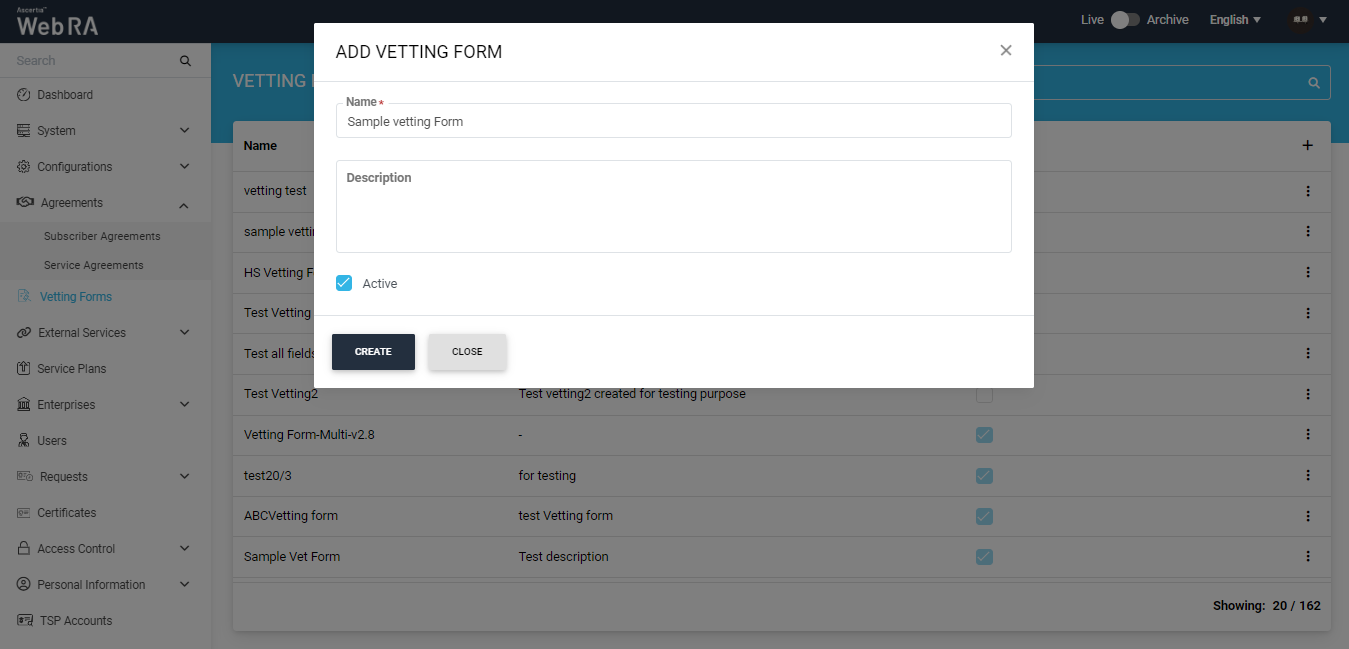Click the Dashboard gauge icon
The width and height of the screenshot is (1349, 649).
click(x=24, y=95)
